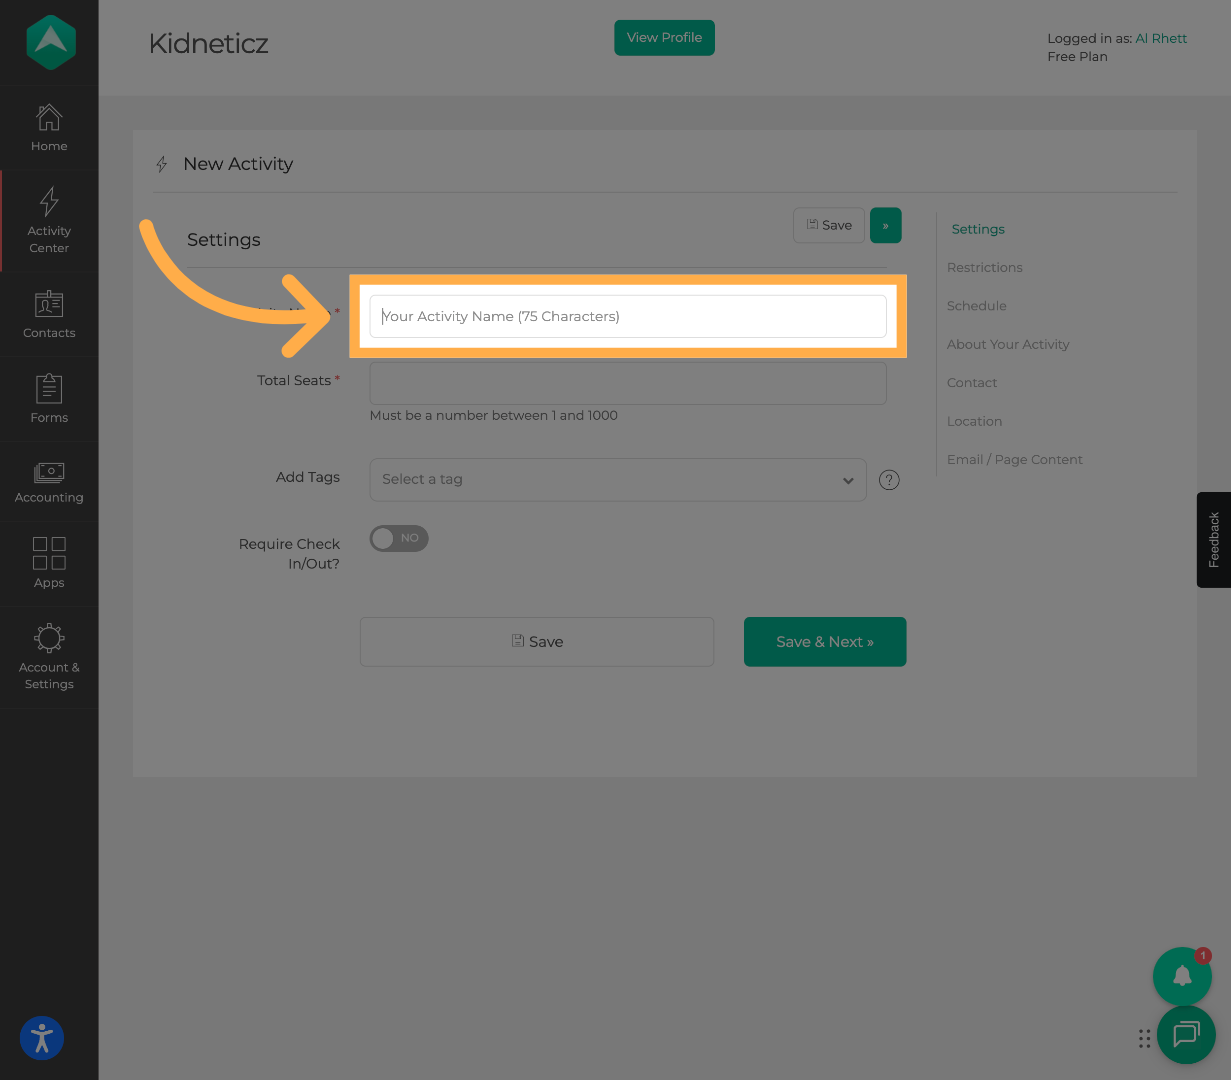1231x1080 pixels.
Task: Open the accessibility options icon
Action: (41, 1038)
